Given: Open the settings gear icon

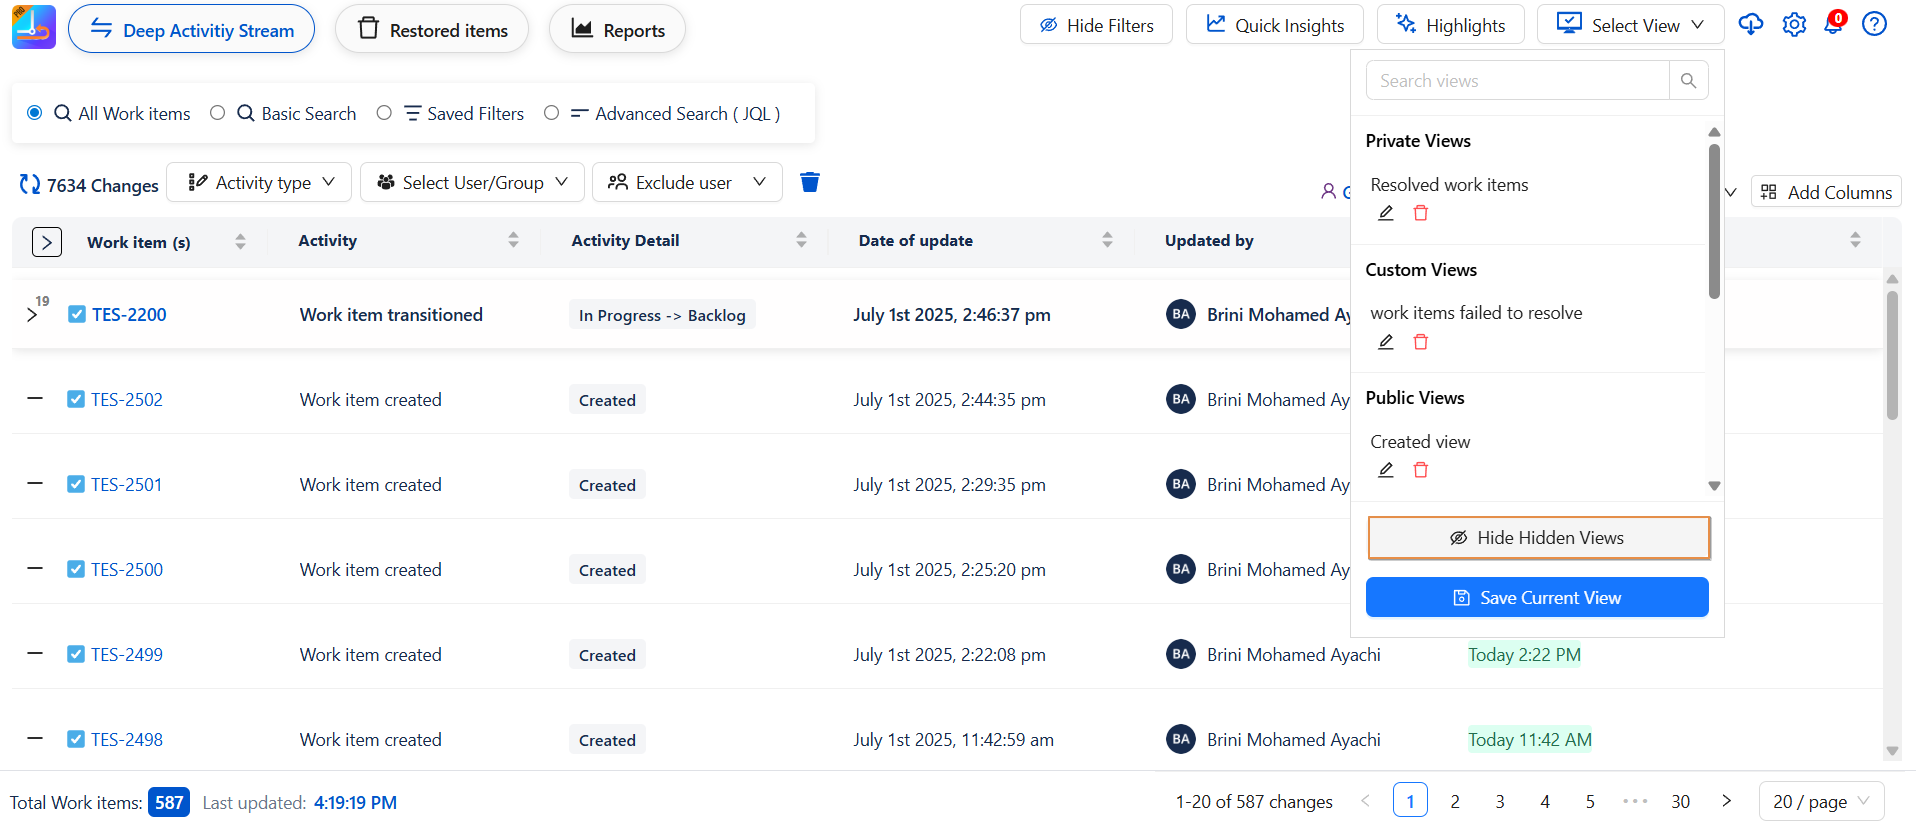Looking at the screenshot, I should pyautogui.click(x=1794, y=25).
